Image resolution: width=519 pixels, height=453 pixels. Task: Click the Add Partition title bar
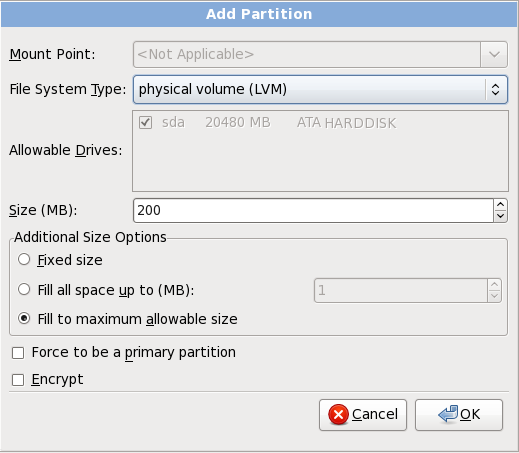coord(259,14)
